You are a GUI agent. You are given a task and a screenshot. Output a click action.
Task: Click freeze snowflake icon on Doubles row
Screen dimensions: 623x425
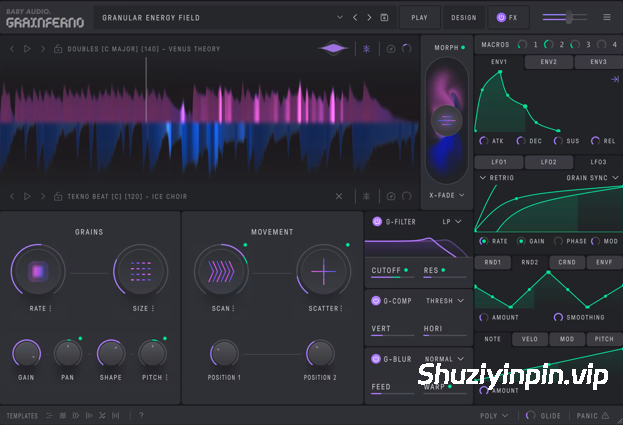(366, 48)
